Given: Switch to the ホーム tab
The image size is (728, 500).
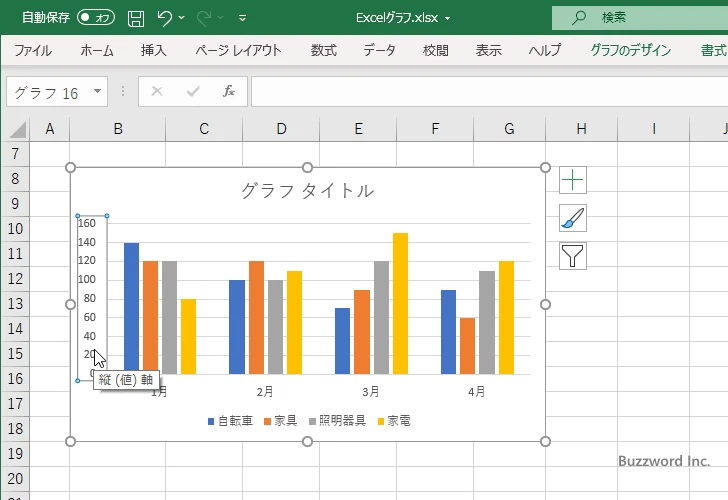Looking at the screenshot, I should point(97,50).
